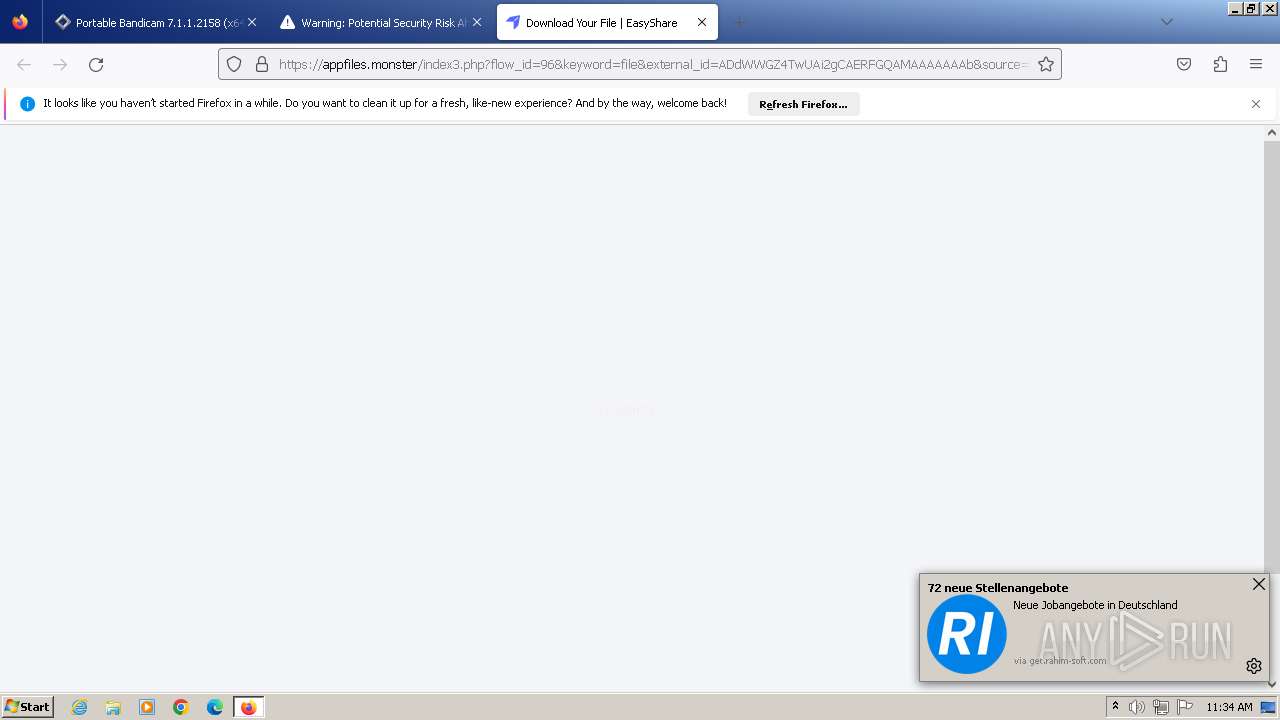The width and height of the screenshot is (1280, 720).
Task: Open notification settings gear icon
Action: pyautogui.click(x=1254, y=666)
